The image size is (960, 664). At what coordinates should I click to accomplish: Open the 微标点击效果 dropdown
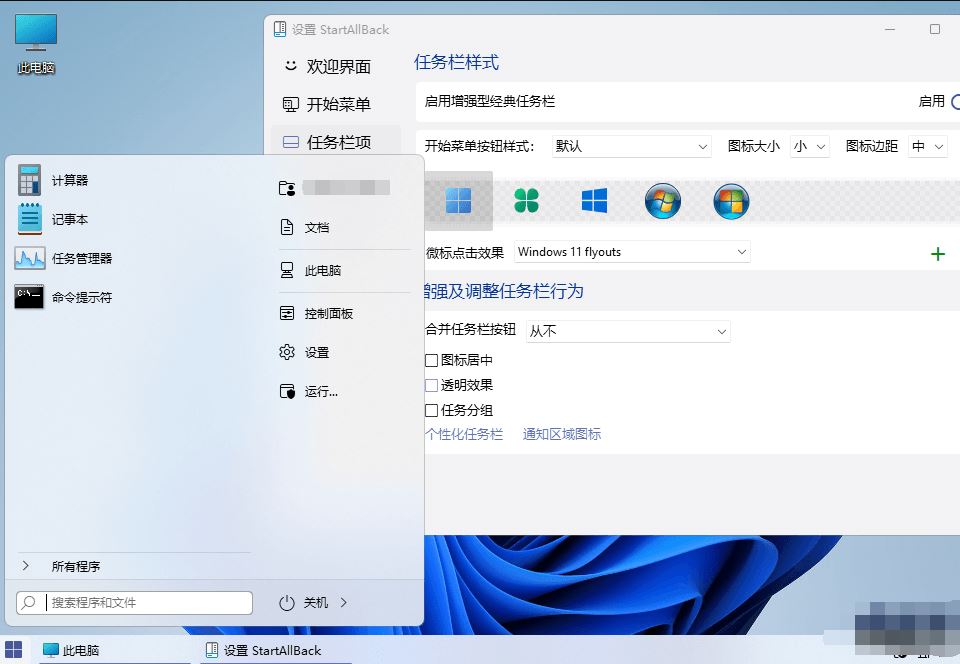632,252
